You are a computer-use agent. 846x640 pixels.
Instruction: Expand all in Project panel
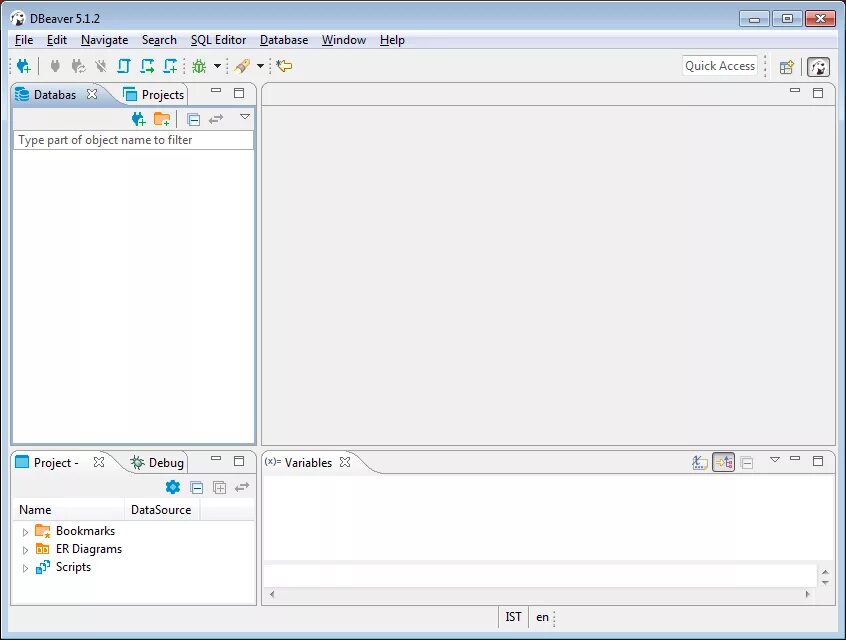(220, 488)
